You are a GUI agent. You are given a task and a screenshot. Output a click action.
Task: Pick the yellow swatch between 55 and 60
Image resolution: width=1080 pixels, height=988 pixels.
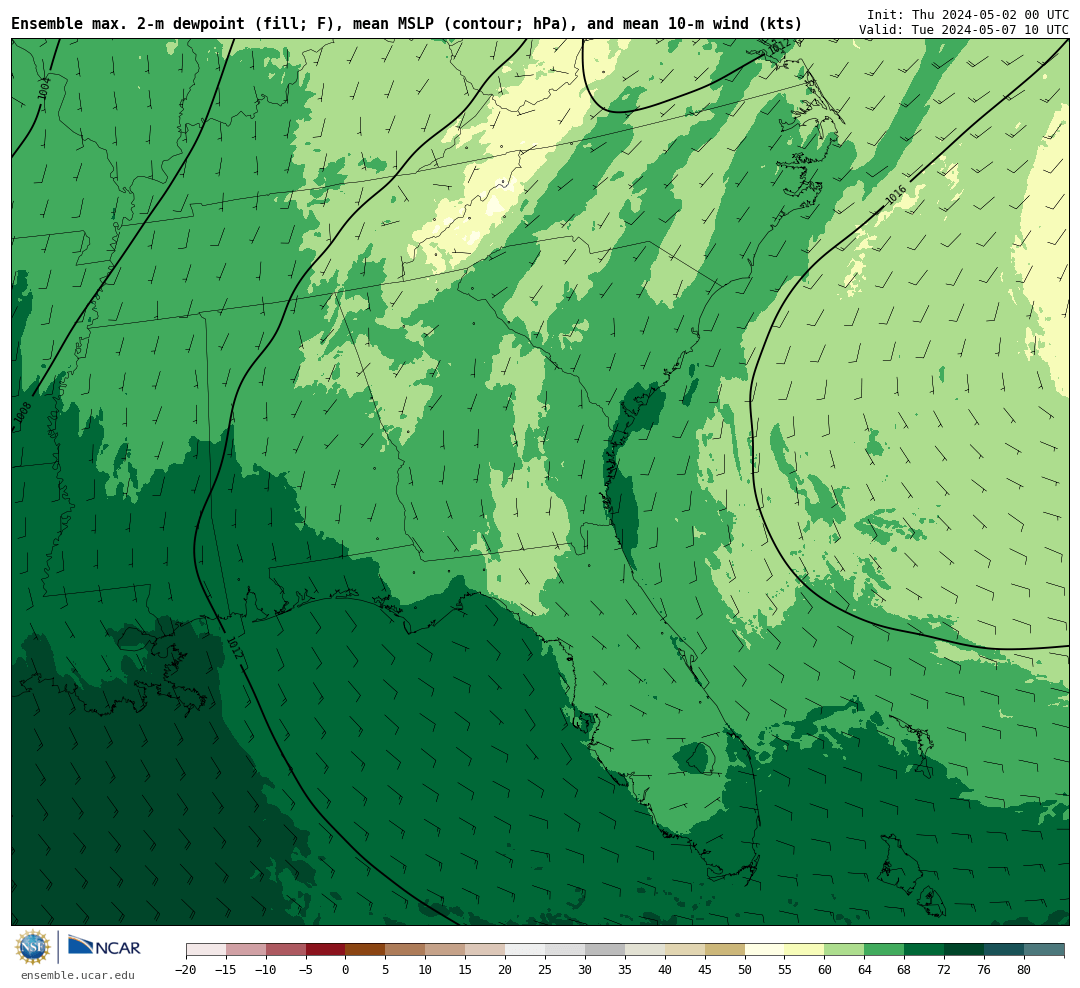[805, 950]
